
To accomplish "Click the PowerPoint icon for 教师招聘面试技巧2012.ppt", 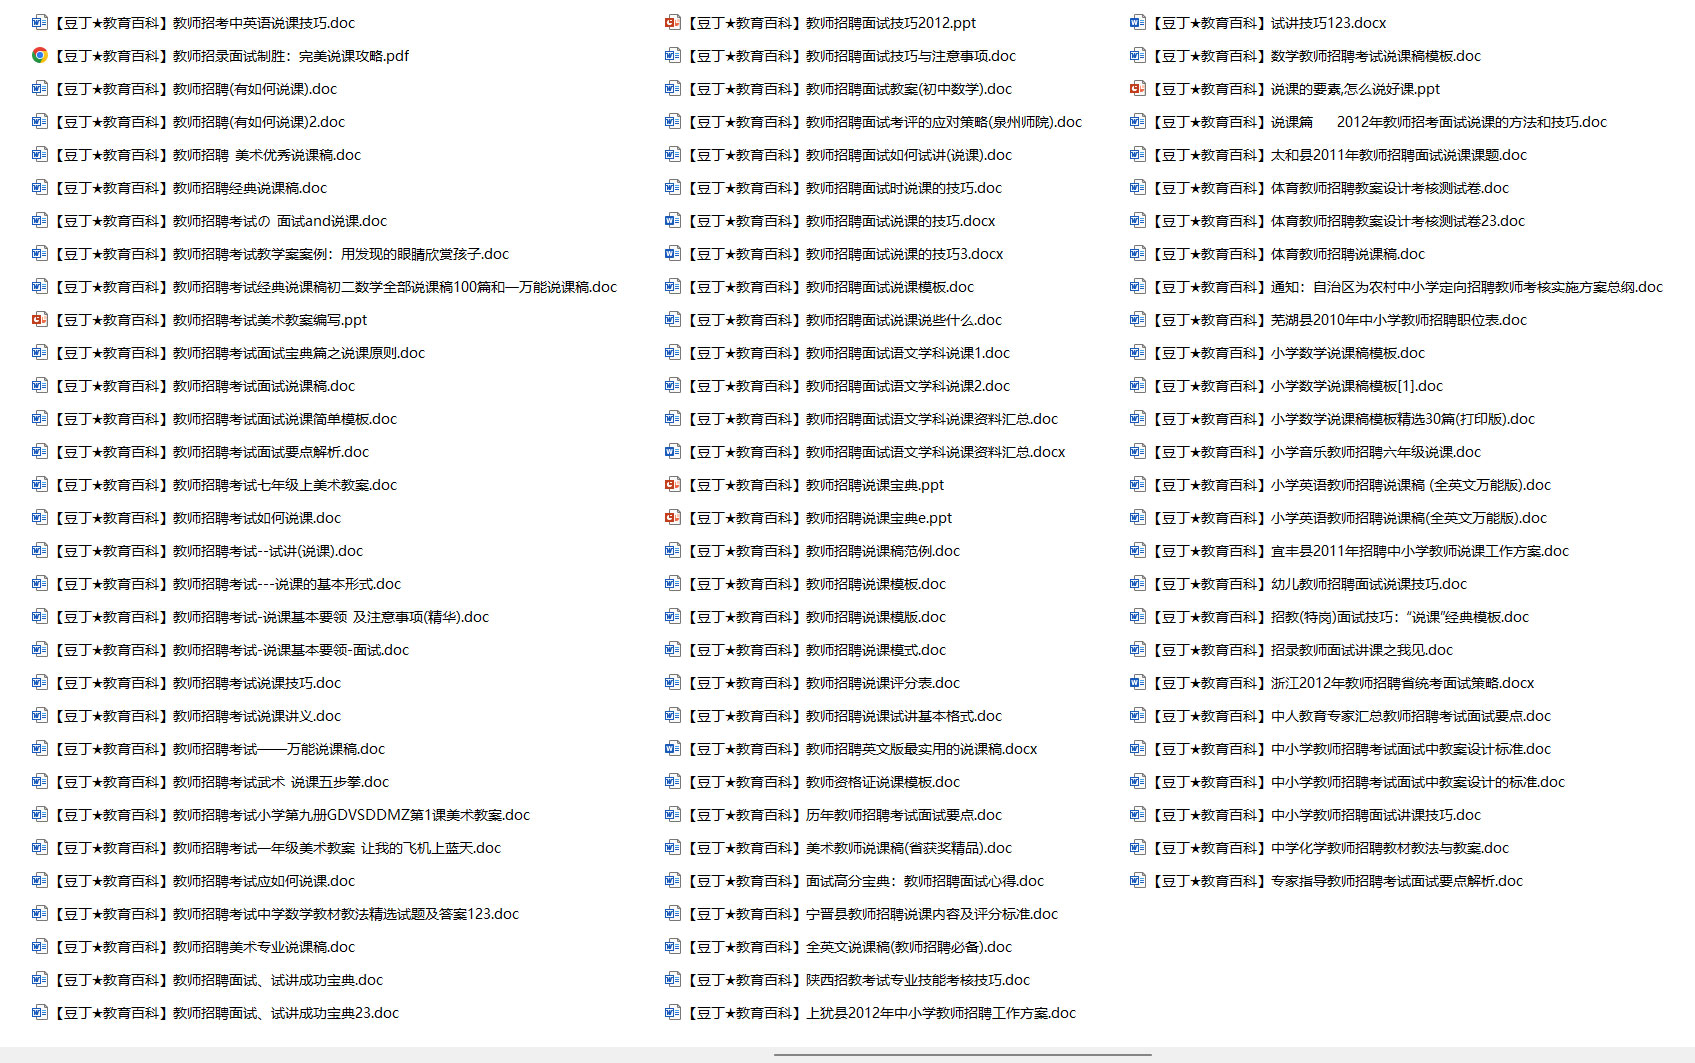I will pyautogui.click(x=673, y=22).
